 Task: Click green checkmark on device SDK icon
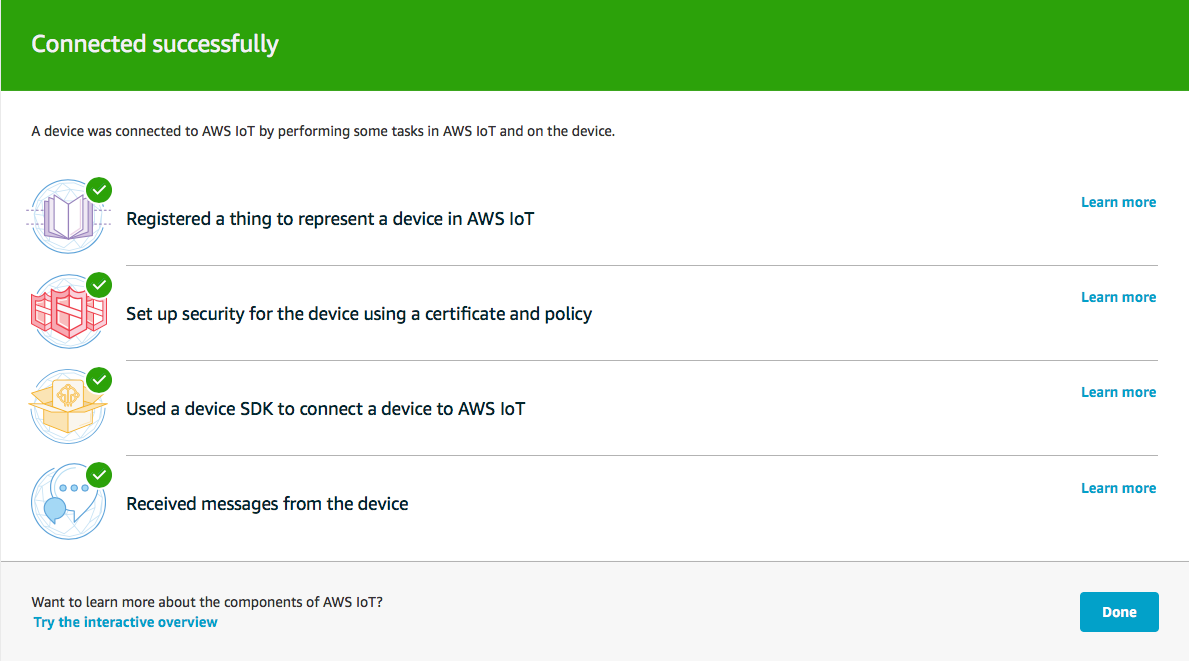[x=99, y=380]
